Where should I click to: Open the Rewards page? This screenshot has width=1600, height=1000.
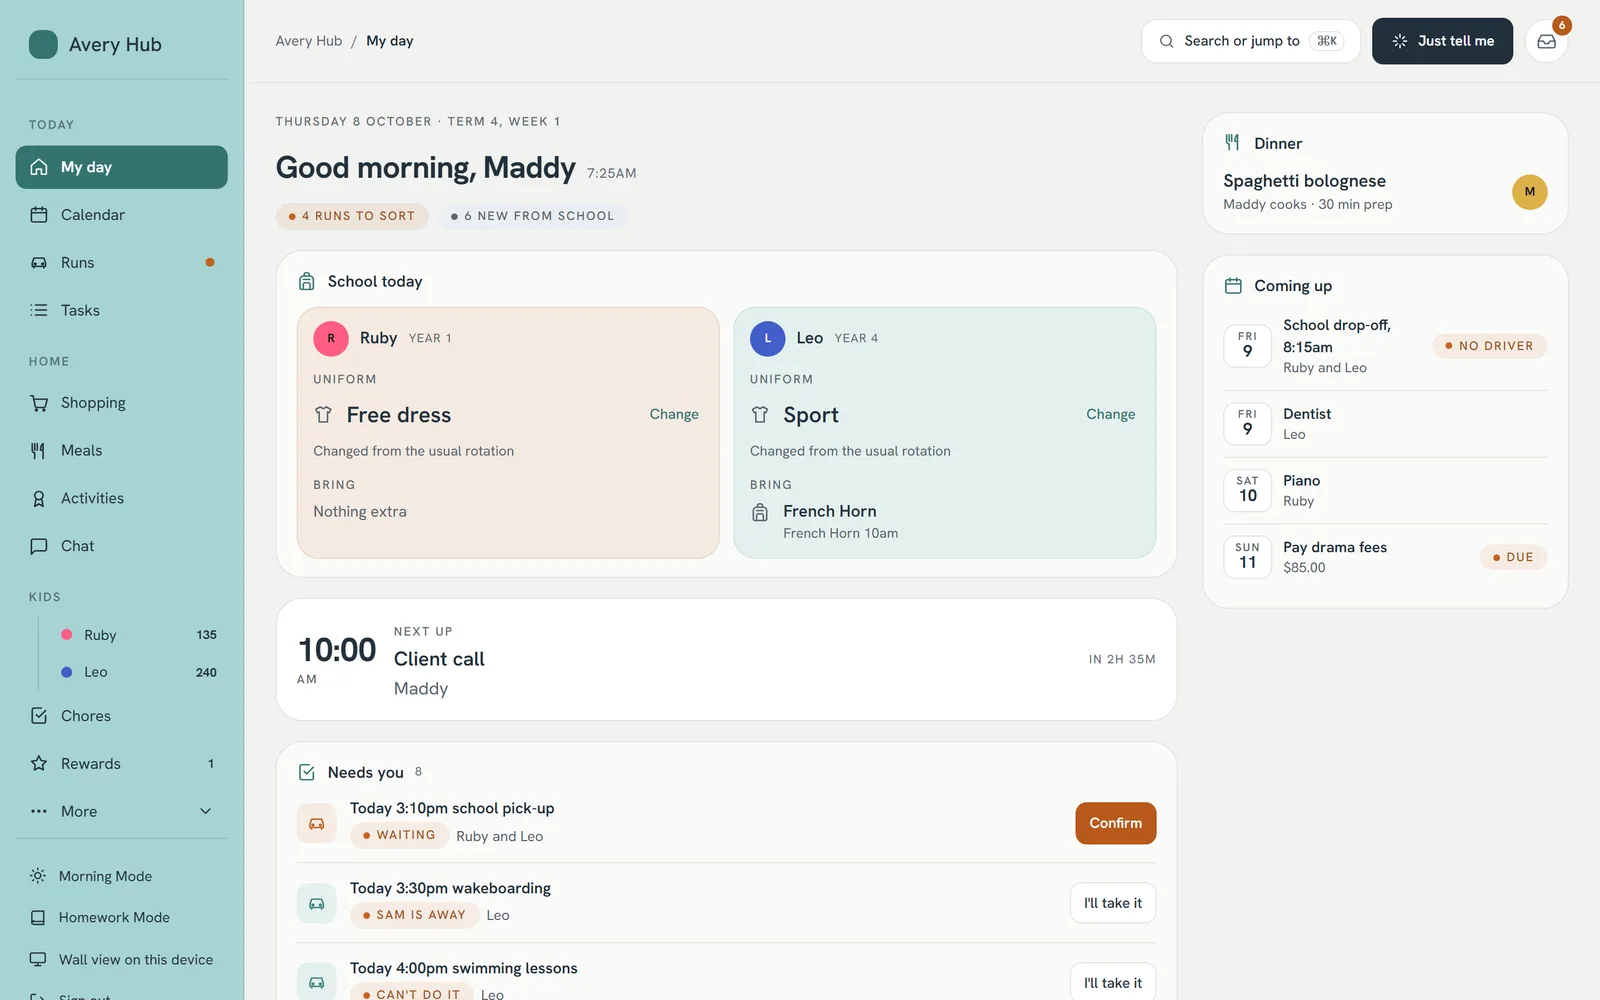(122, 764)
